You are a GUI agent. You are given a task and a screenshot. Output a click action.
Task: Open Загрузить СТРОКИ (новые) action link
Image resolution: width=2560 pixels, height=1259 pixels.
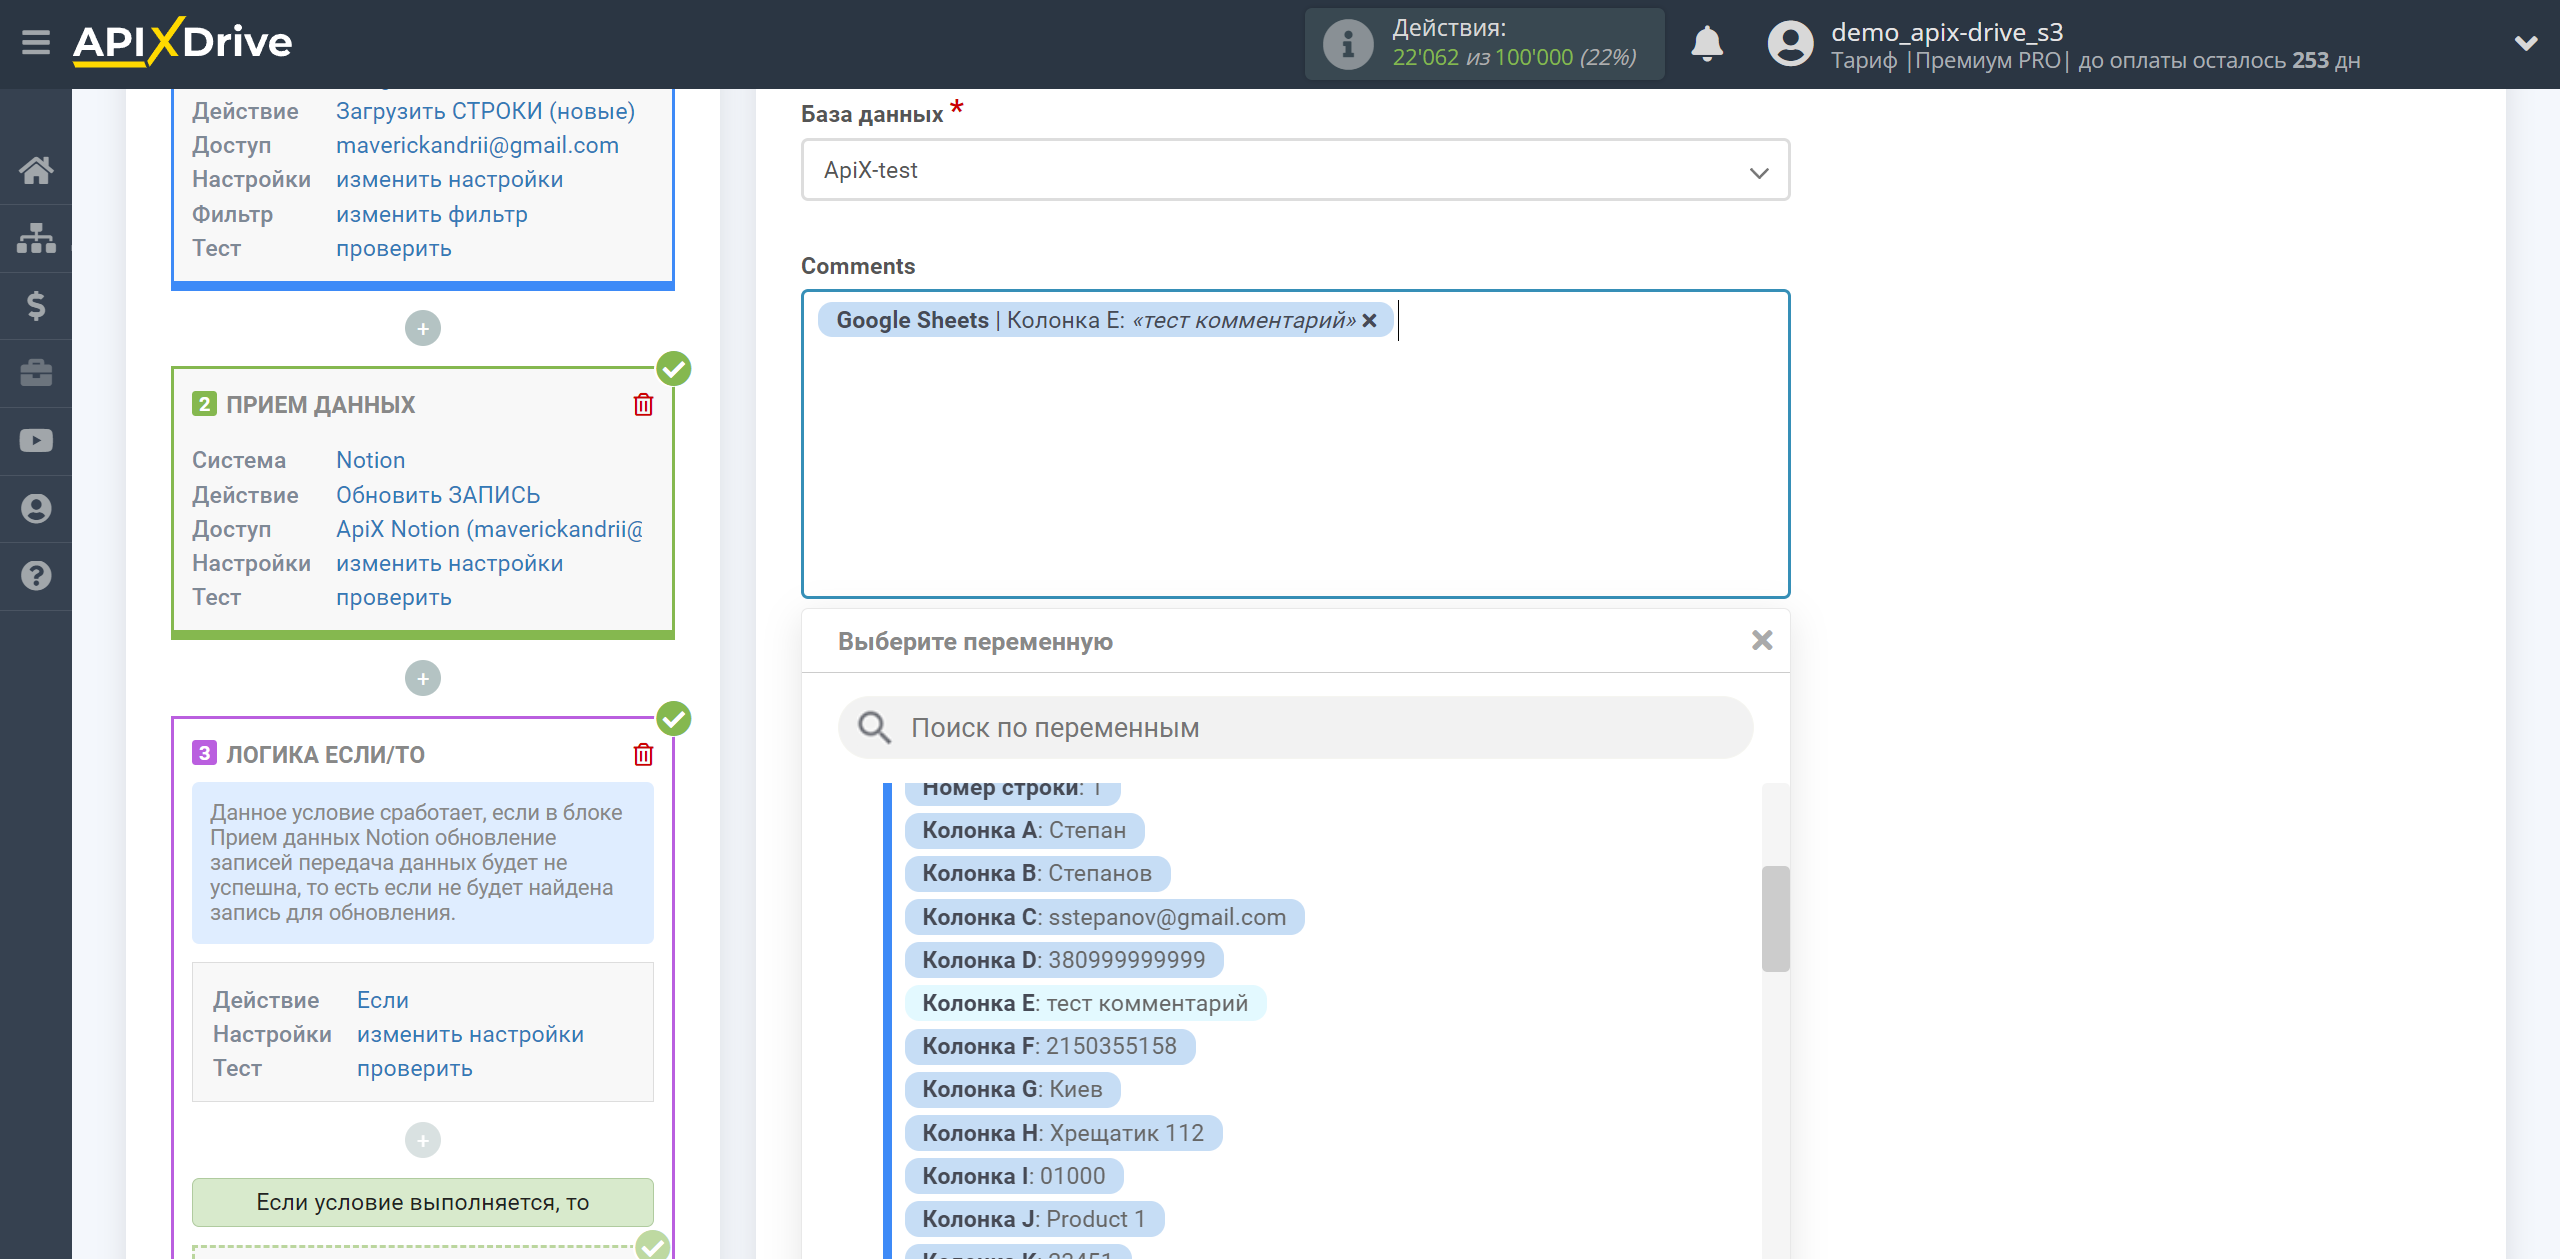click(485, 111)
